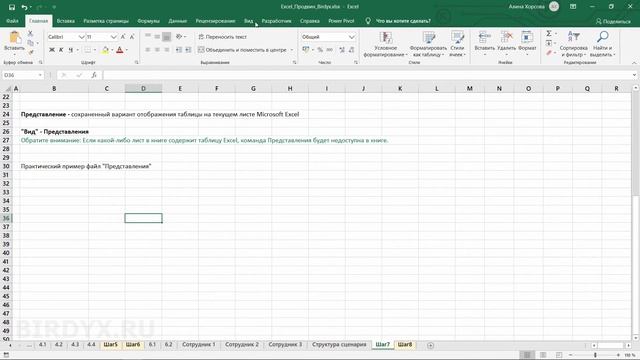Click the Format Painter brush icon
Image resolution: width=640 pixels, height=360 pixels.
(31, 52)
